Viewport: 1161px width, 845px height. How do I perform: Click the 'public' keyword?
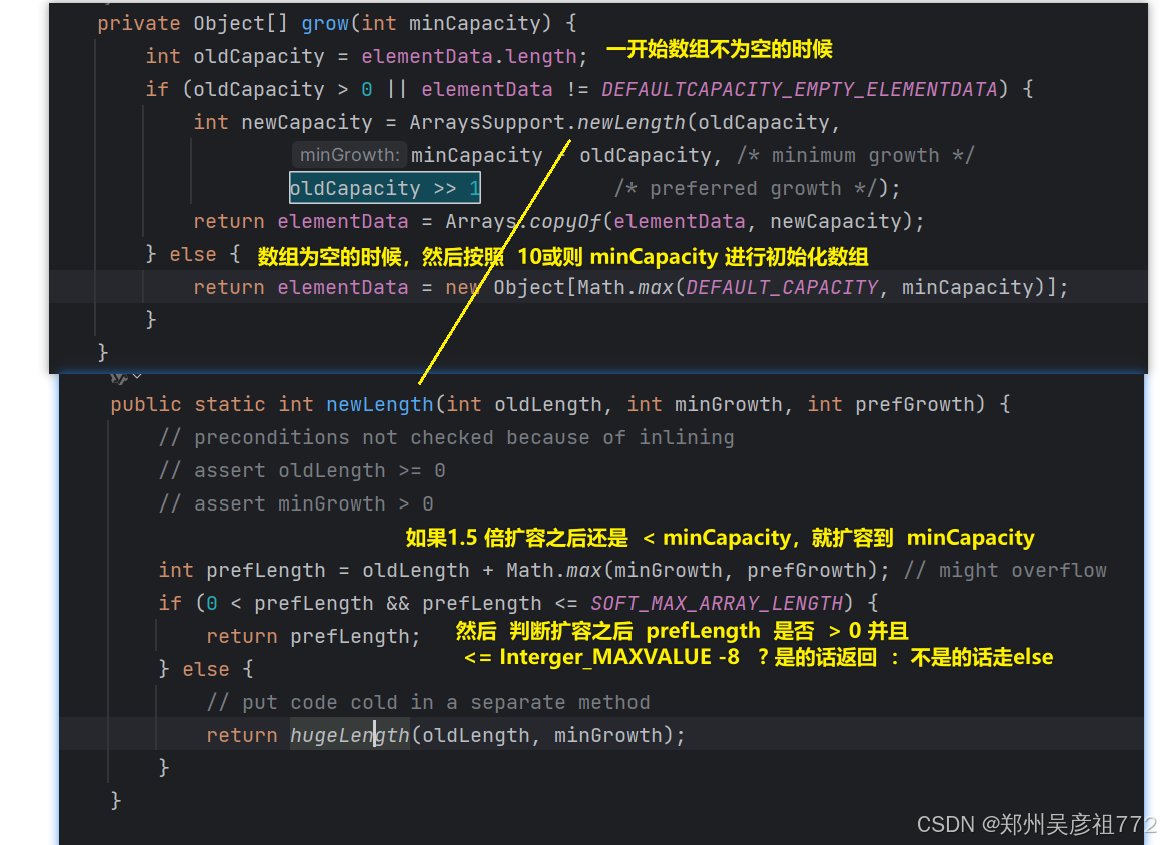[x=146, y=404]
